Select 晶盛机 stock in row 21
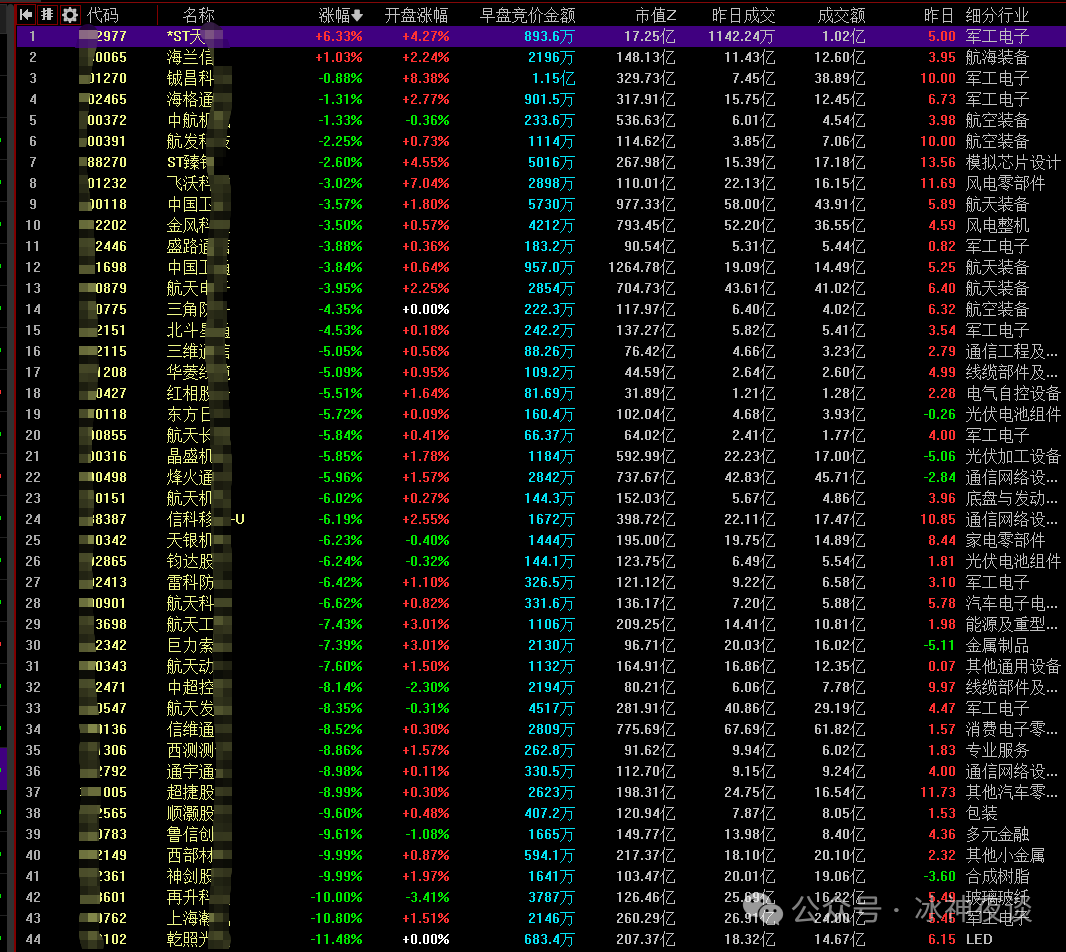This screenshot has width=1066, height=952. coord(190,456)
